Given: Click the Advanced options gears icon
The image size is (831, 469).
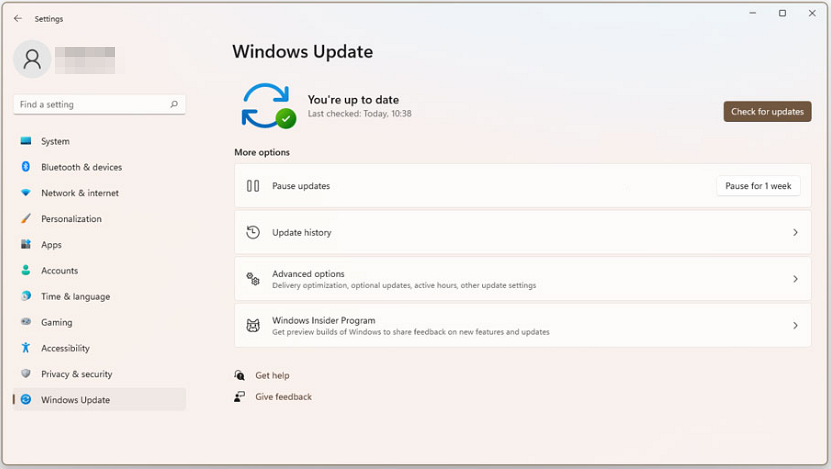Looking at the screenshot, I should coord(253,279).
